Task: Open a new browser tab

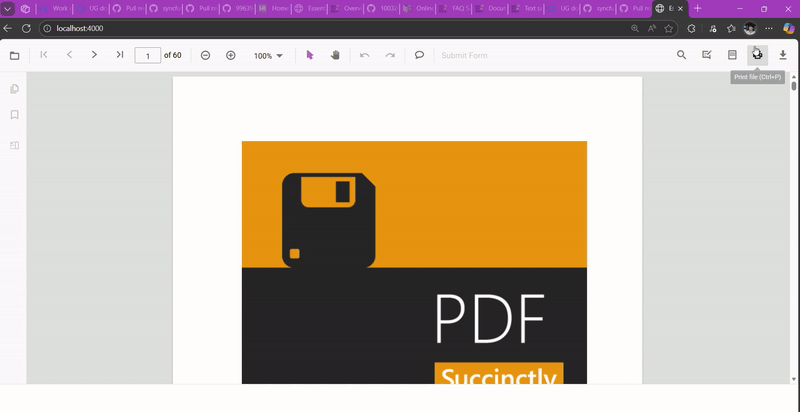Action: [x=697, y=8]
